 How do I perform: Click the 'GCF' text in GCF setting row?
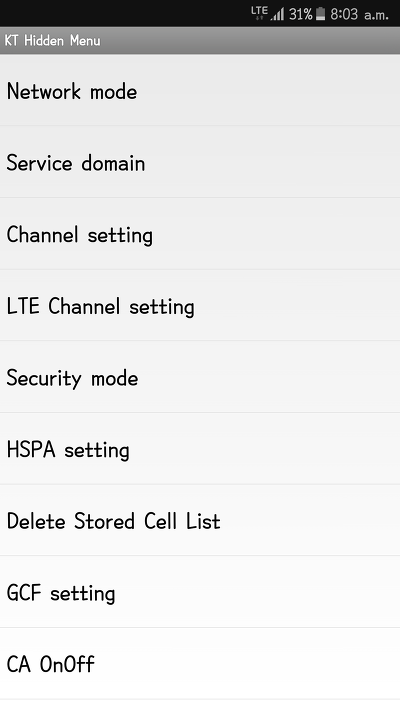click(x=24, y=593)
